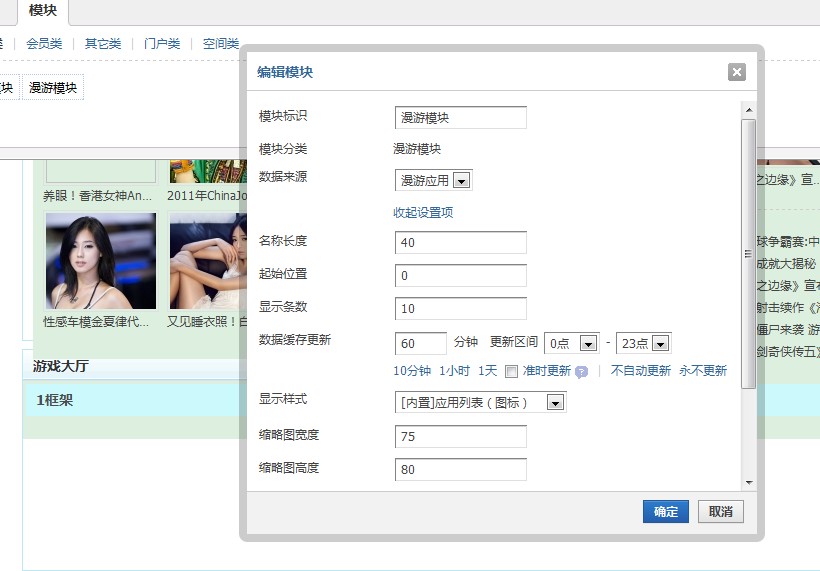Click the 射击续作 news item

788,307
